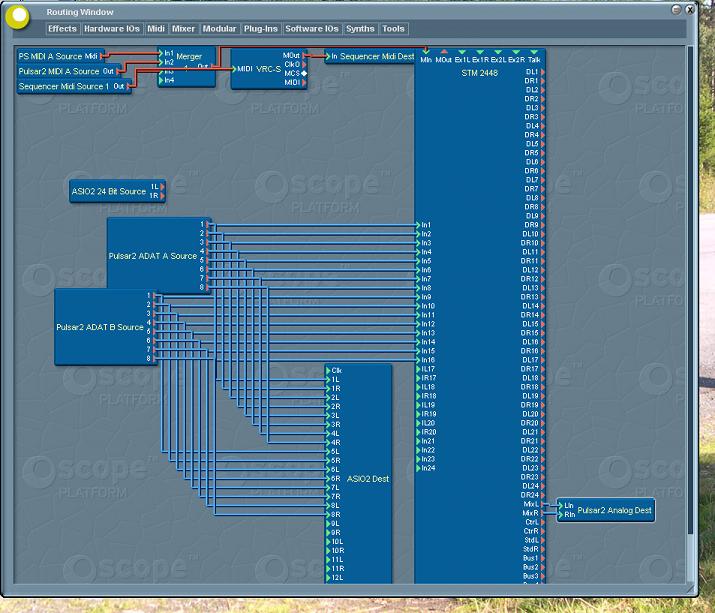
Task: Select the Pulsar2 Analog Dest label
Action: click(x=614, y=510)
